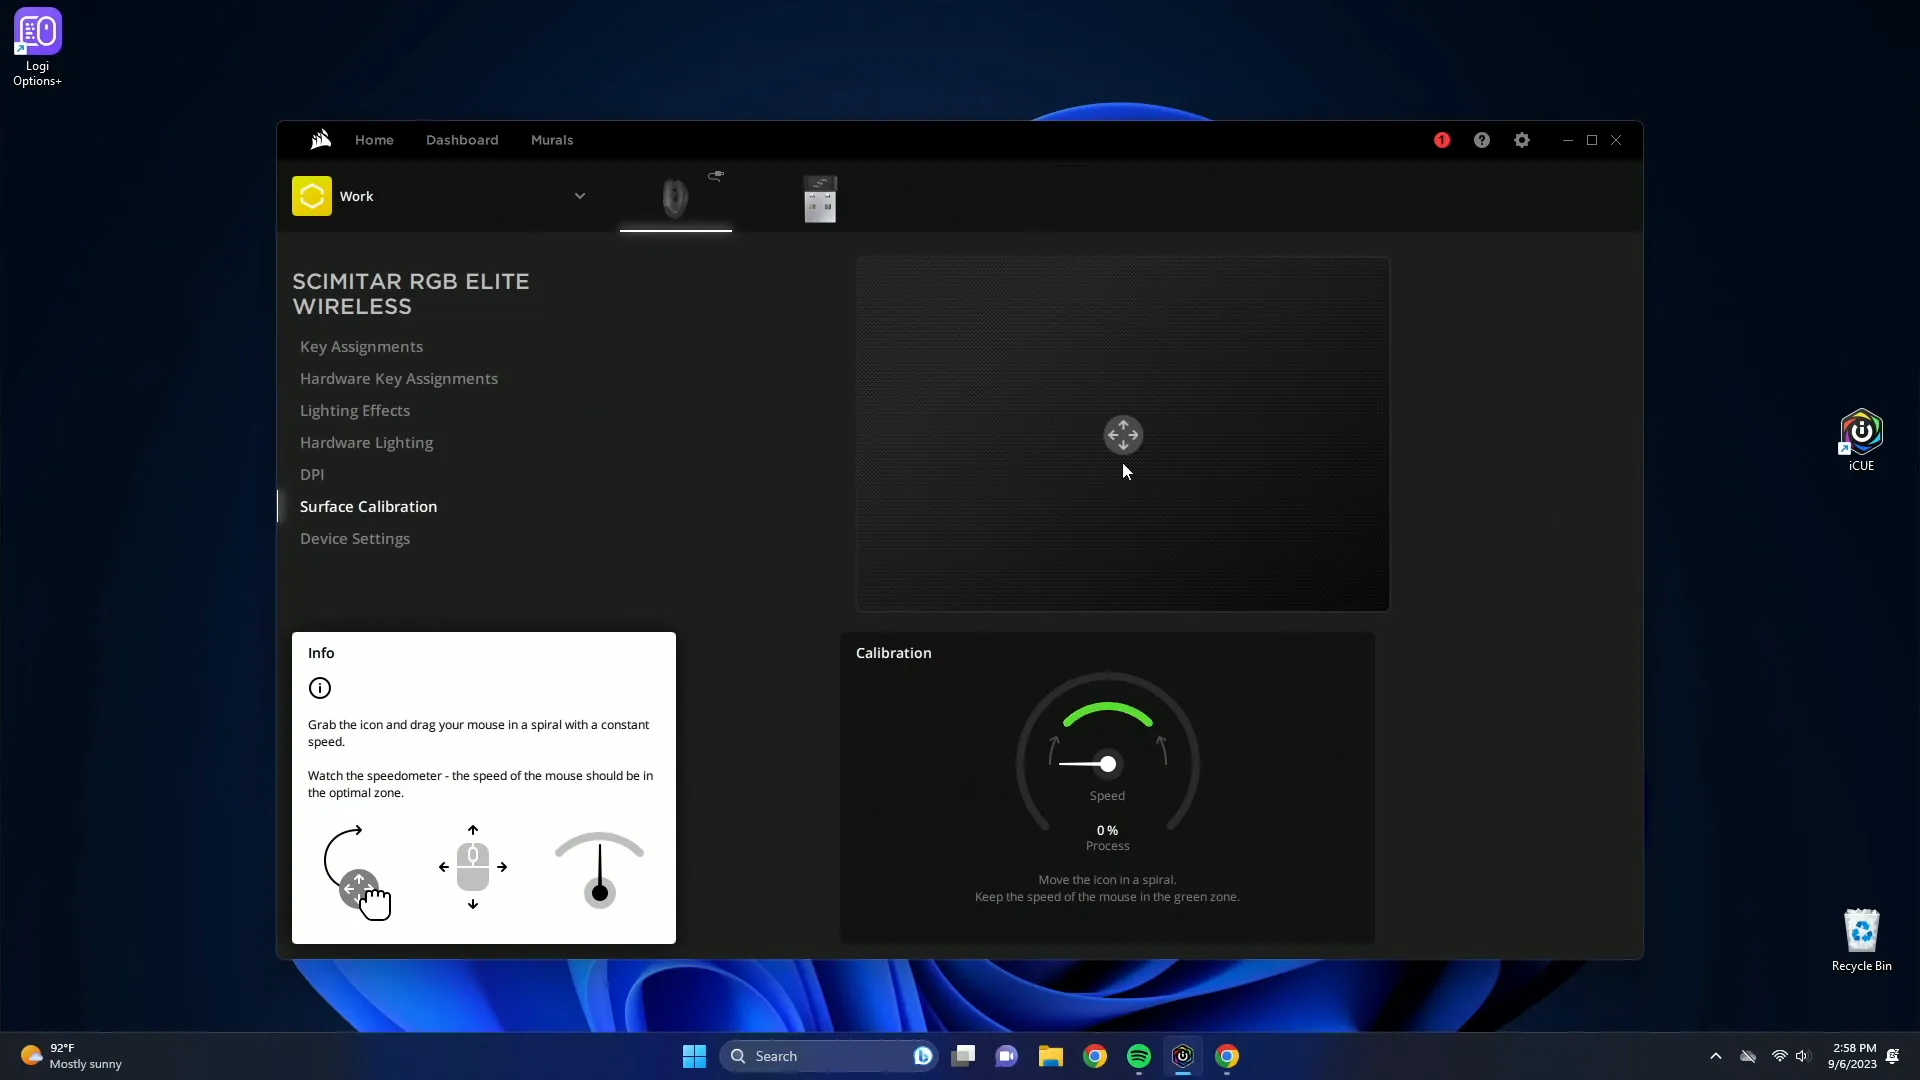Open the Chrome icon right of iCUE
Viewport: 1920px width, 1080px height.
[x=1227, y=1056]
